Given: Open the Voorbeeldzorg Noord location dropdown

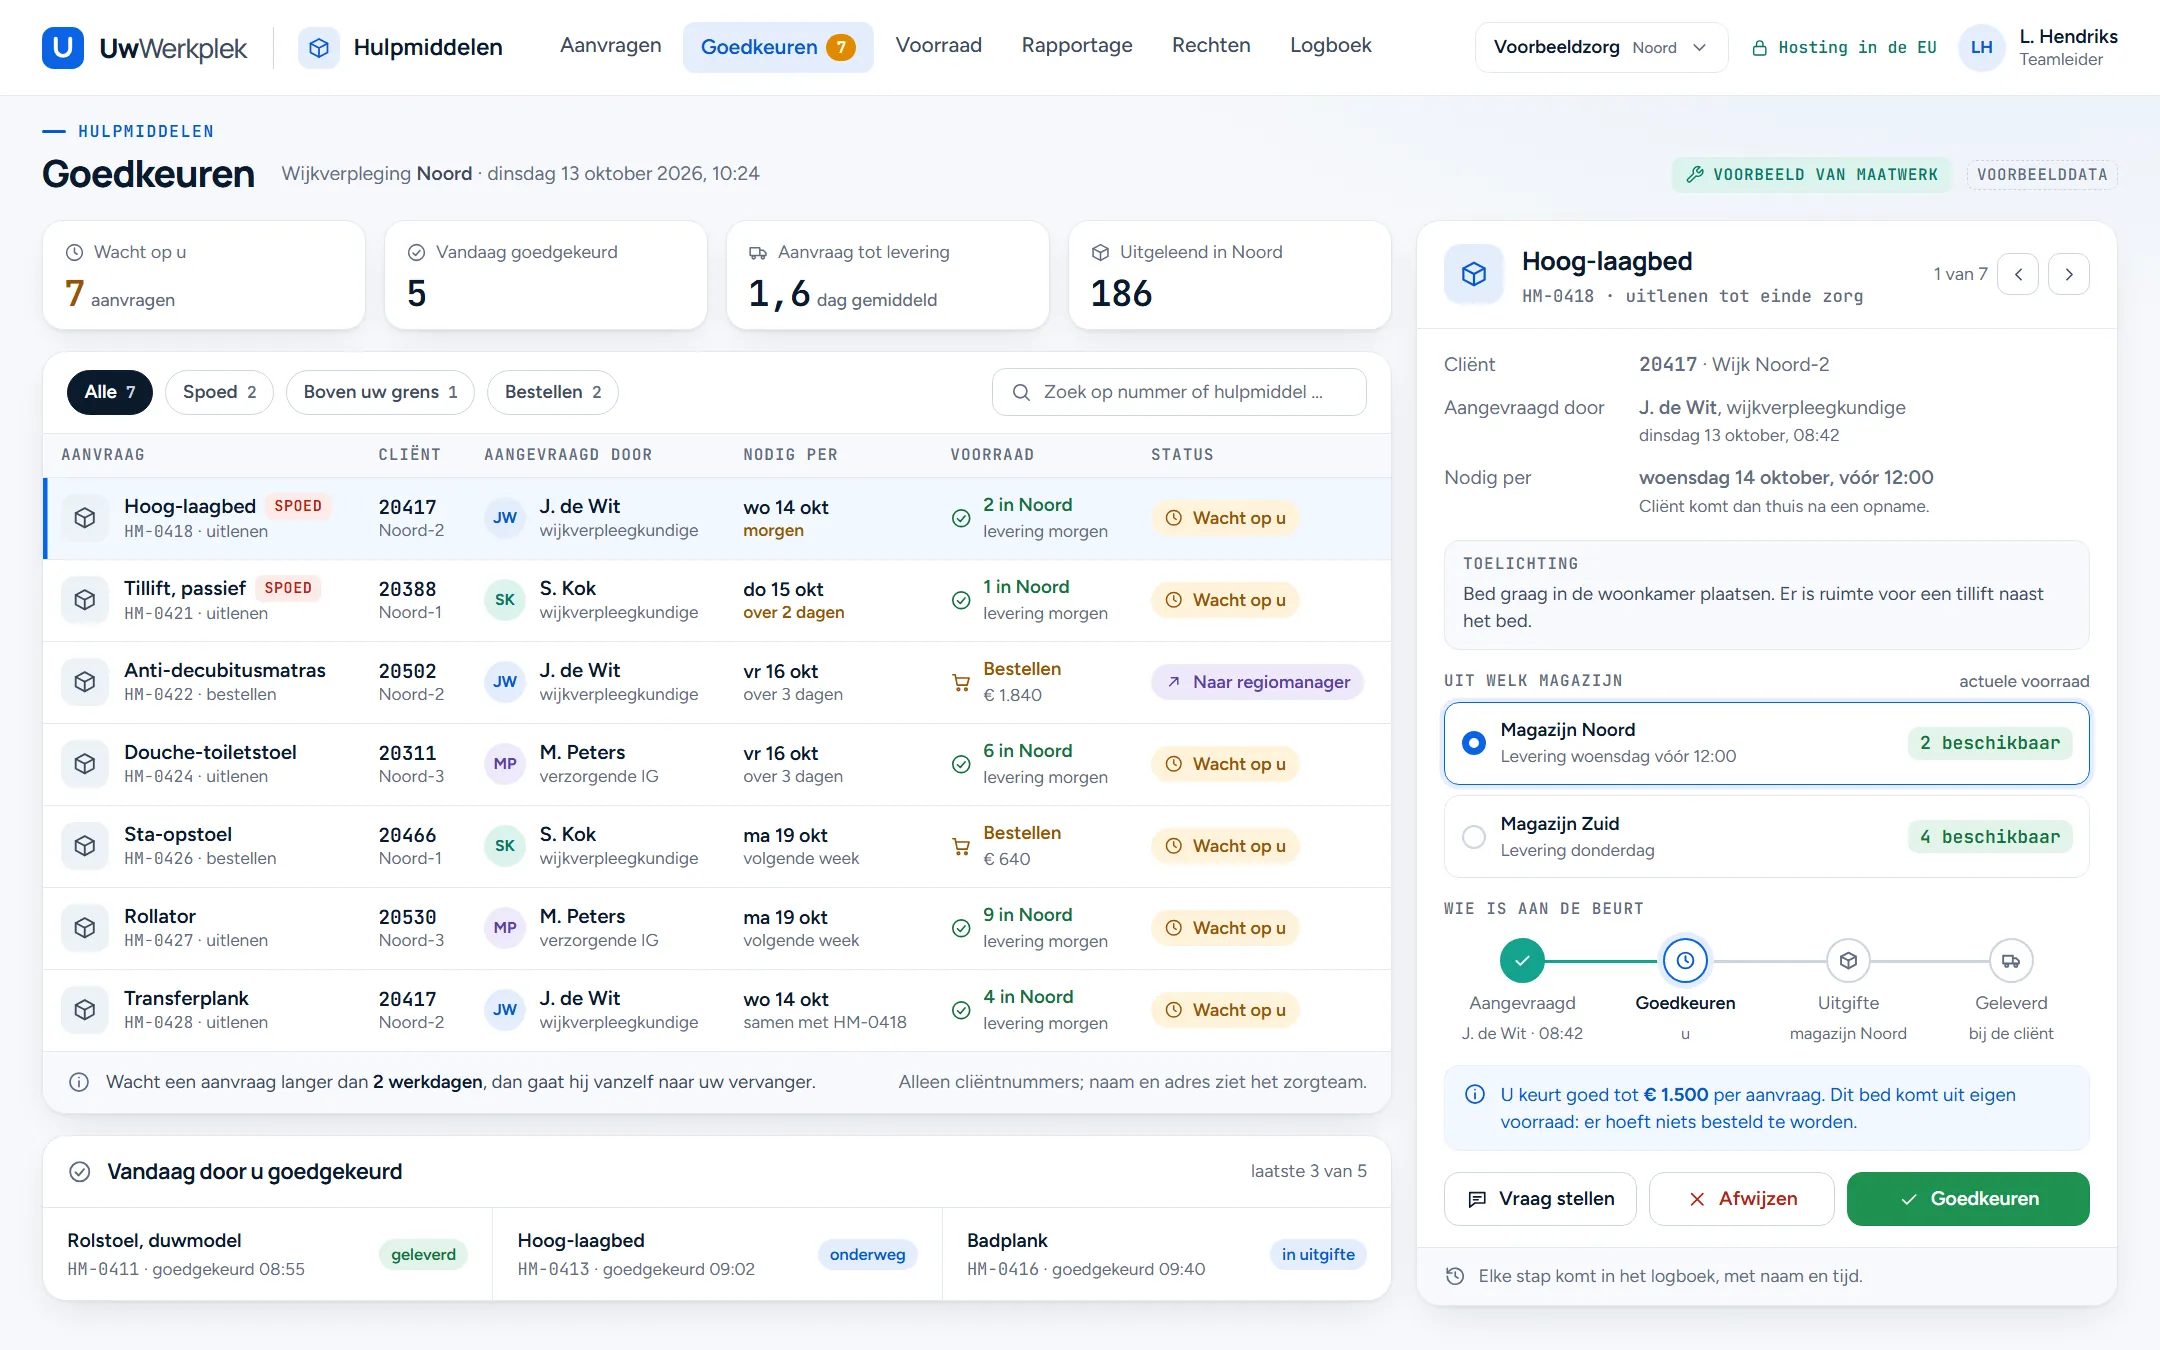Looking at the screenshot, I should point(1600,47).
